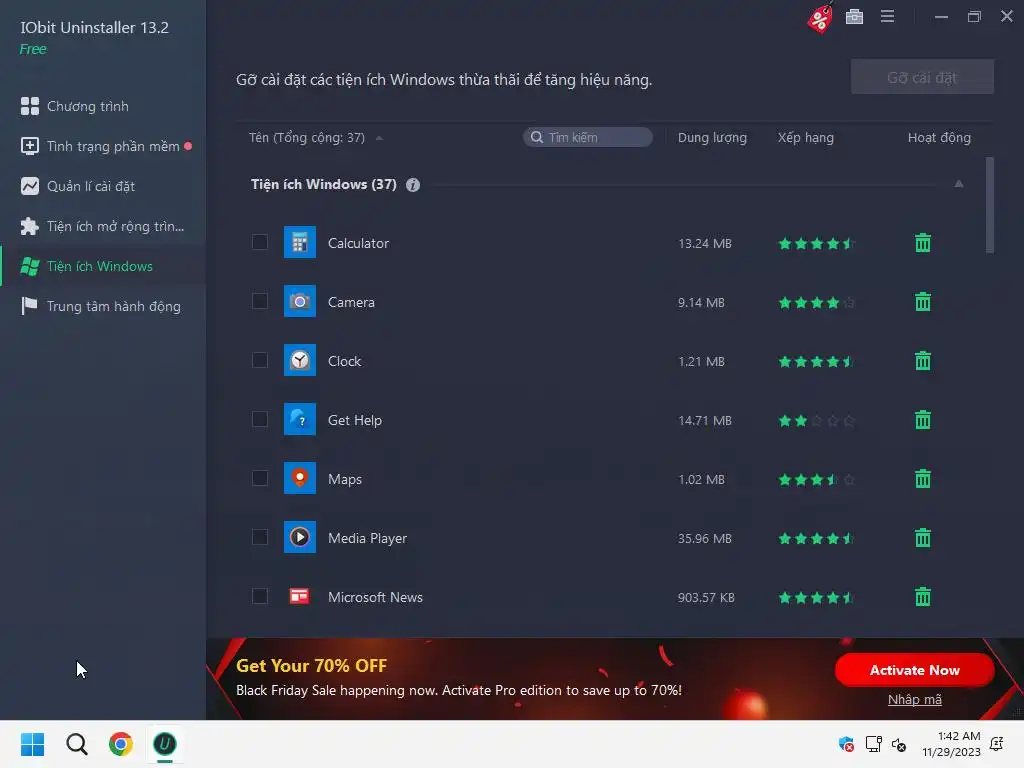Sort by Dung lượng column header
The width and height of the screenshot is (1024, 768).
coord(712,138)
